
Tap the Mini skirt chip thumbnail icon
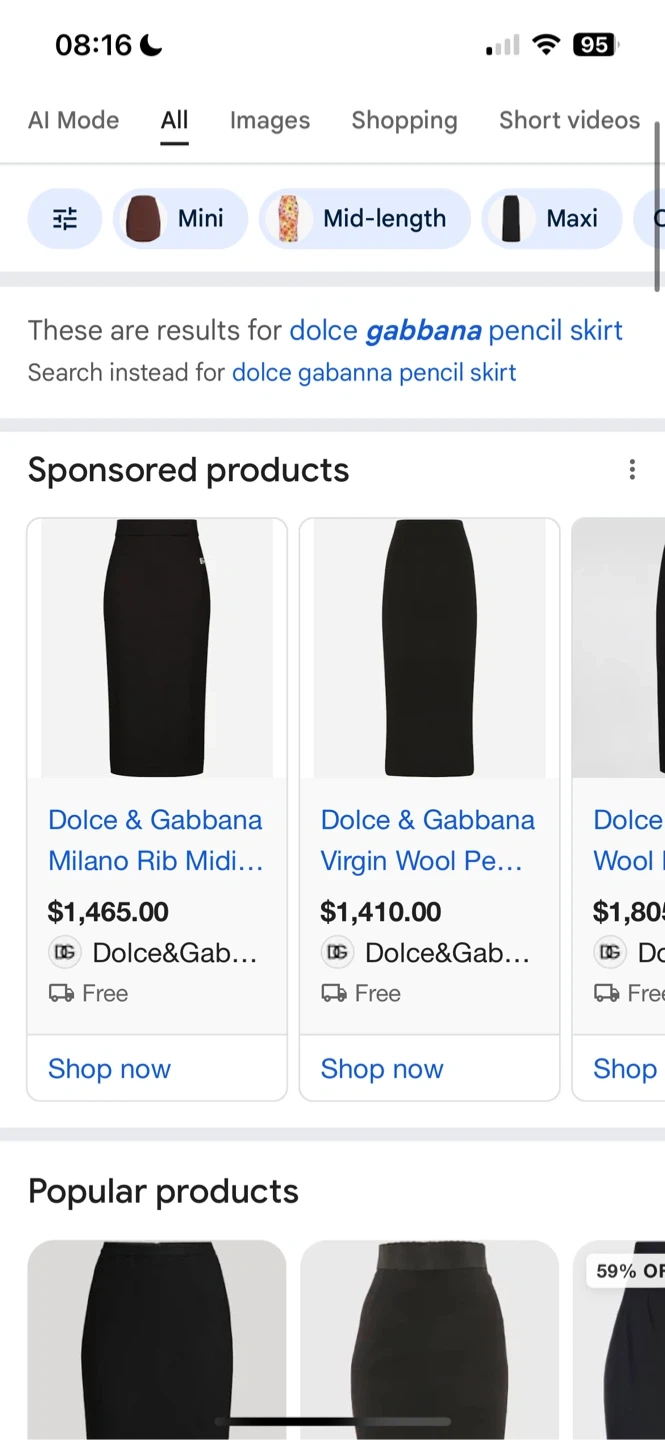click(x=143, y=219)
